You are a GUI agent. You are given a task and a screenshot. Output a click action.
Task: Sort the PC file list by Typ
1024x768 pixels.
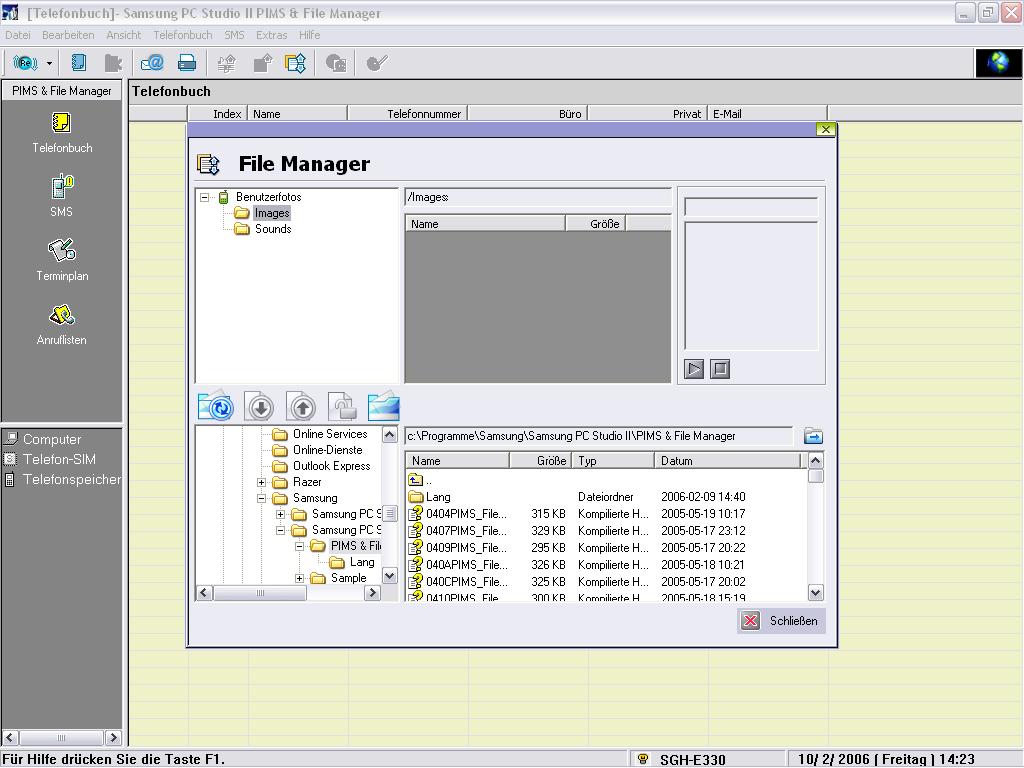tap(614, 461)
